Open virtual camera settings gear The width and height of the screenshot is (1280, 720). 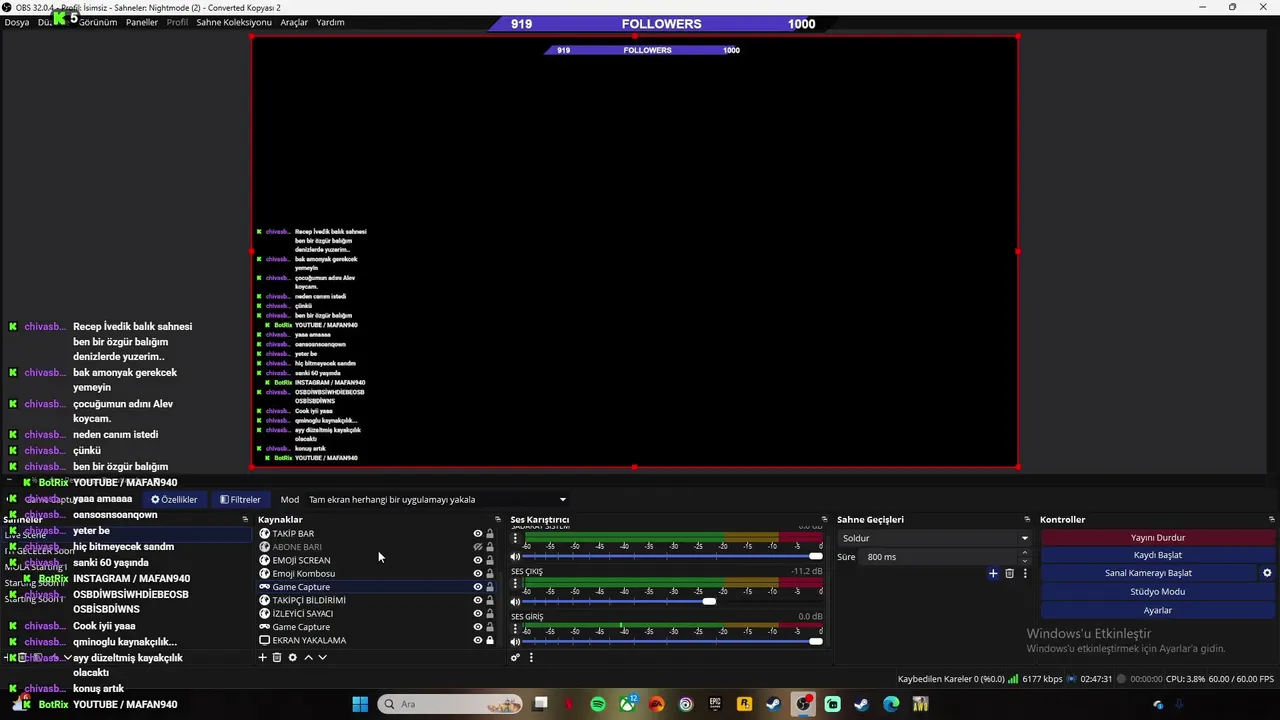click(x=1267, y=573)
